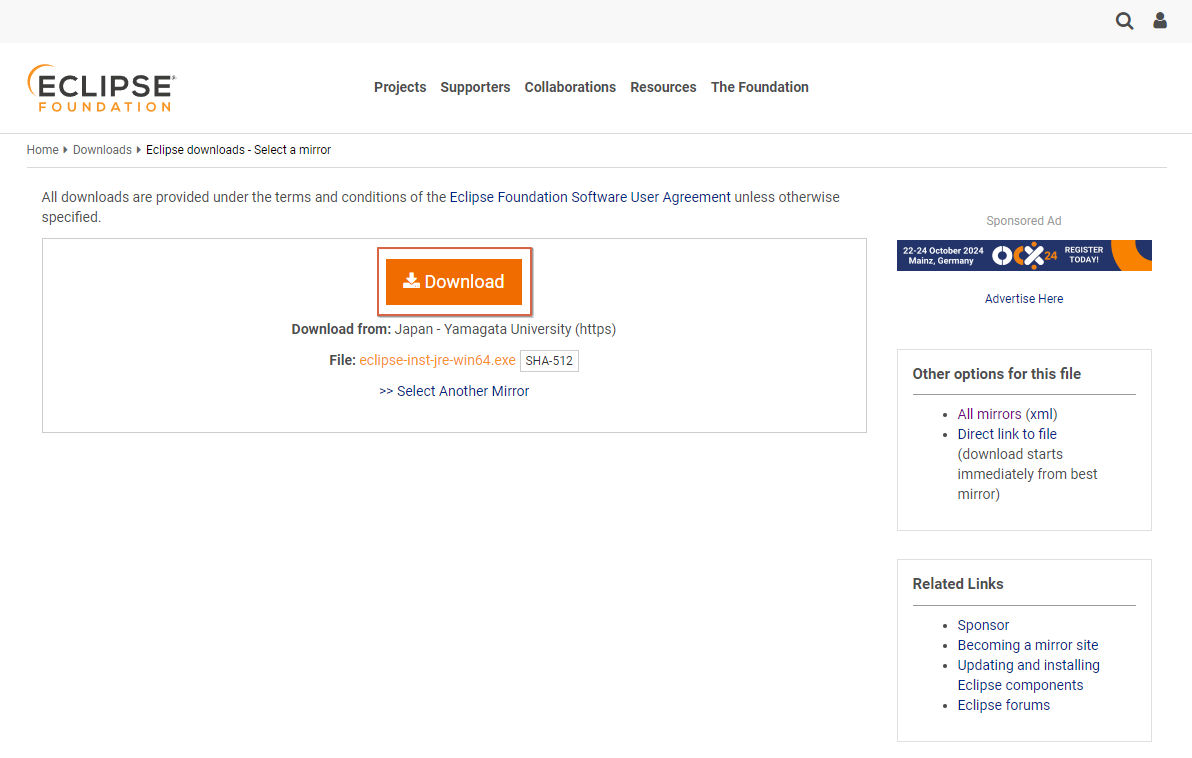The image size is (1192, 758).
Task: Expand the Resources menu
Action: 663,87
